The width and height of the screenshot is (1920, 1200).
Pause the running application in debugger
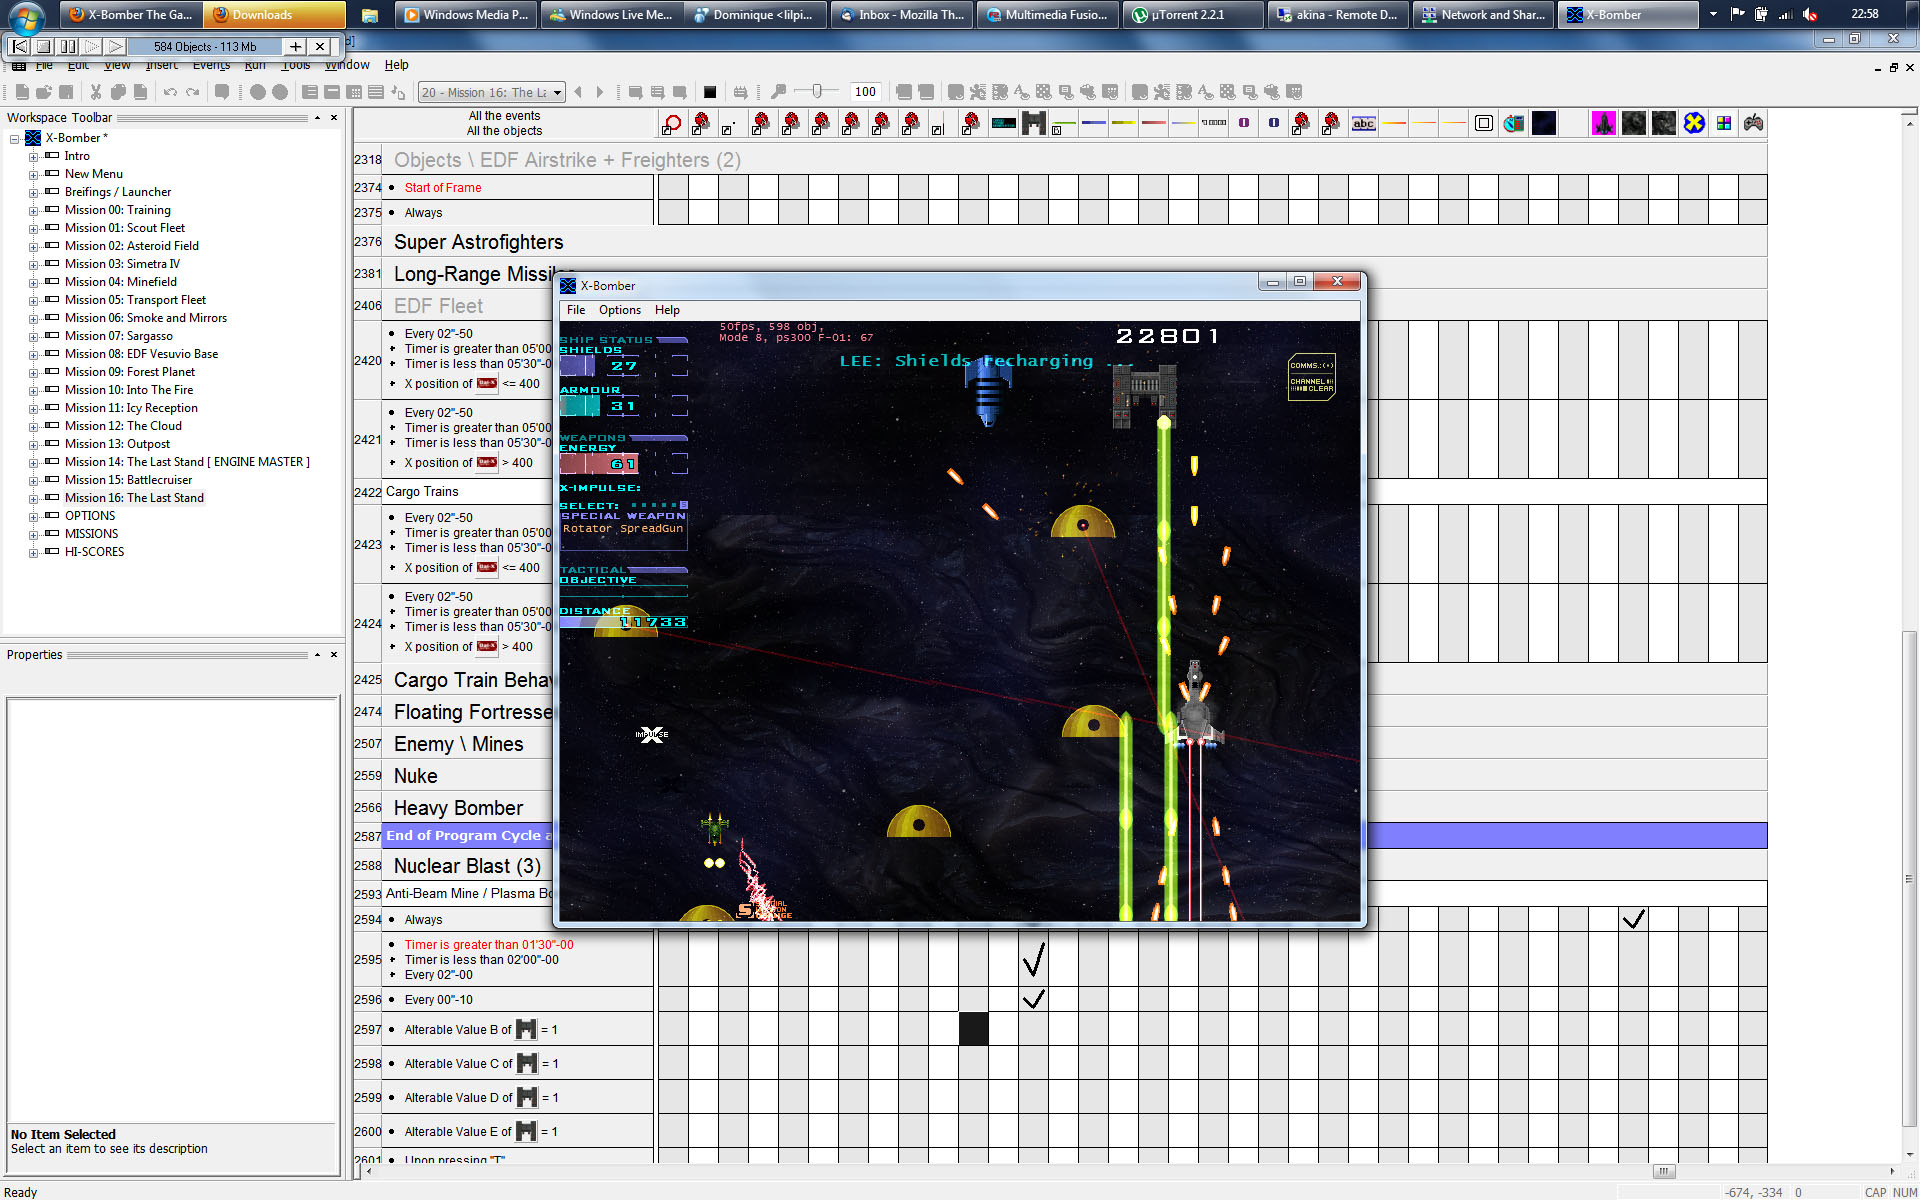tap(67, 46)
